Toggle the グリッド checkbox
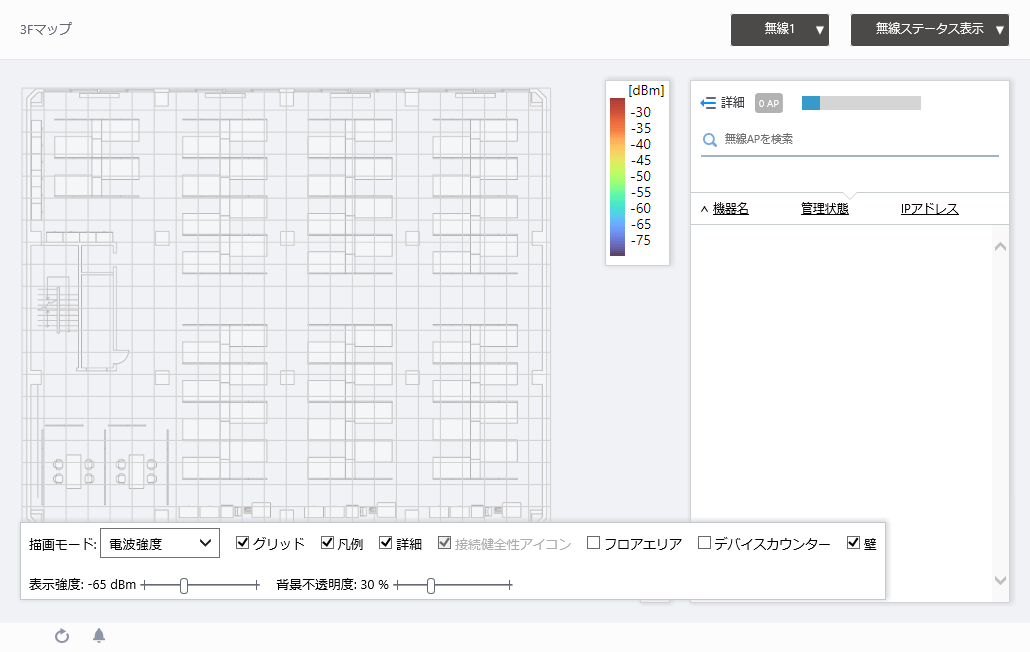The image size is (1030, 652). coord(242,542)
